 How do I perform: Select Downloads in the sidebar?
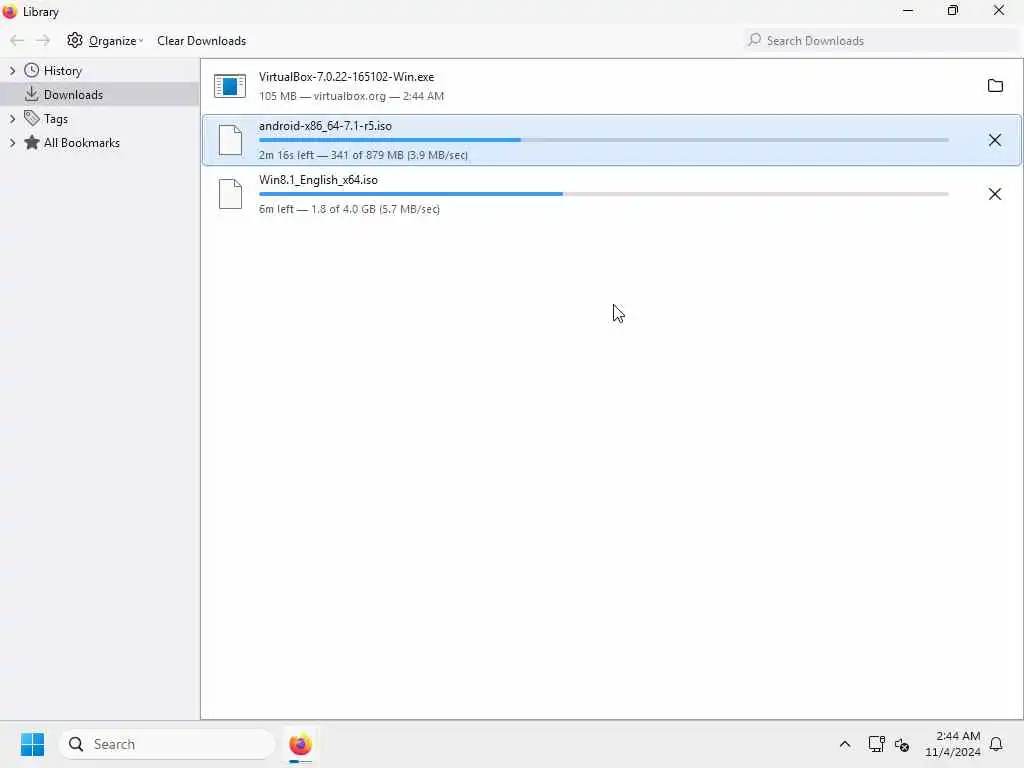[73, 95]
